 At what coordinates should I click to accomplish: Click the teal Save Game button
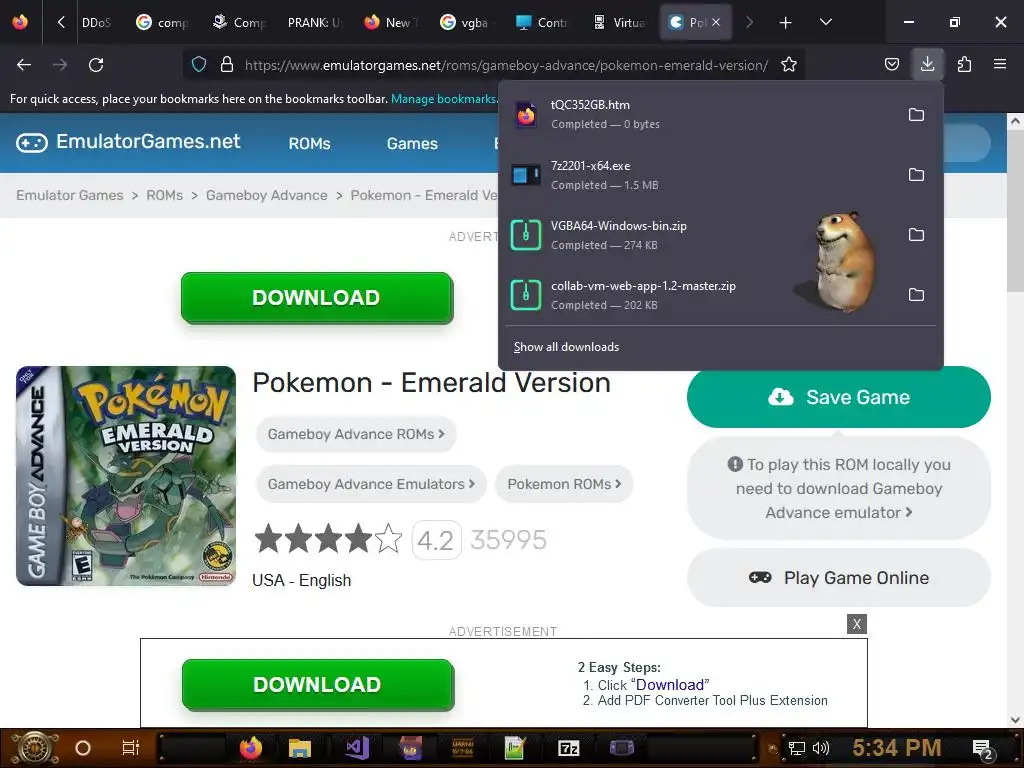coord(839,397)
